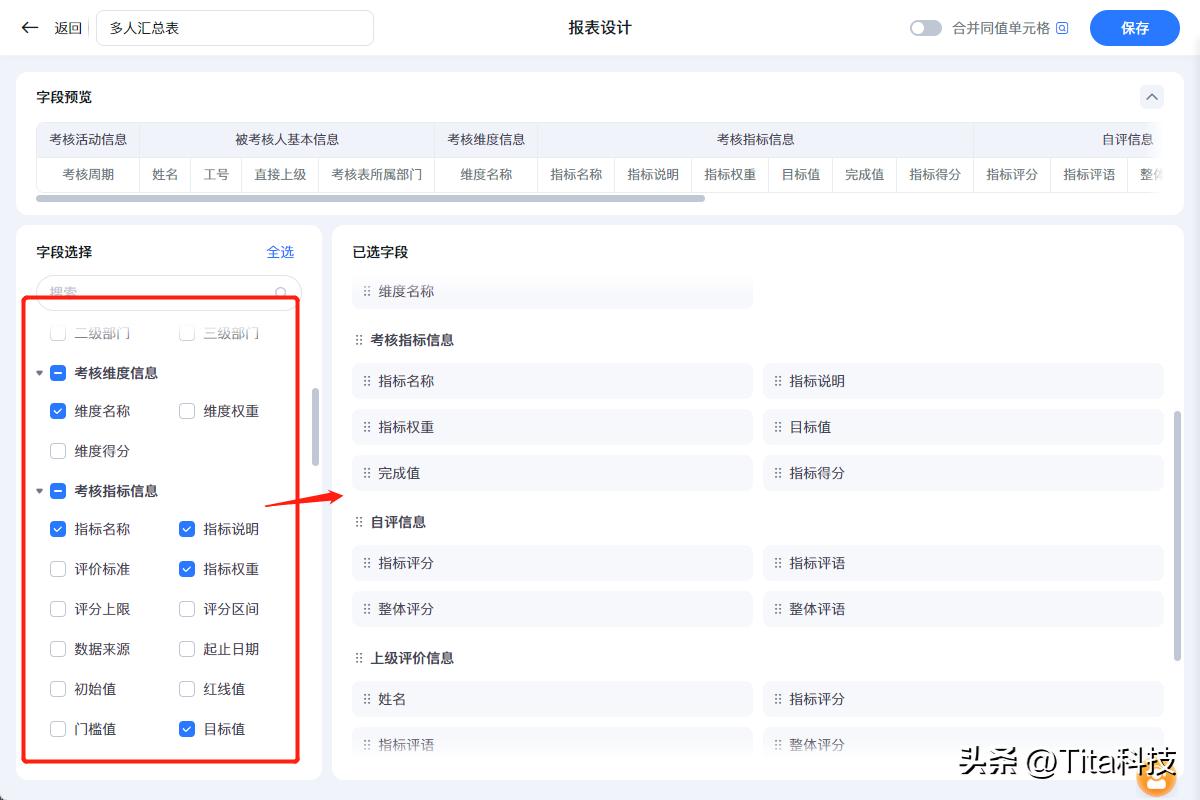Click drag handle of 上级评价信息 group
This screenshot has width=1200, height=800.
[x=359, y=658]
